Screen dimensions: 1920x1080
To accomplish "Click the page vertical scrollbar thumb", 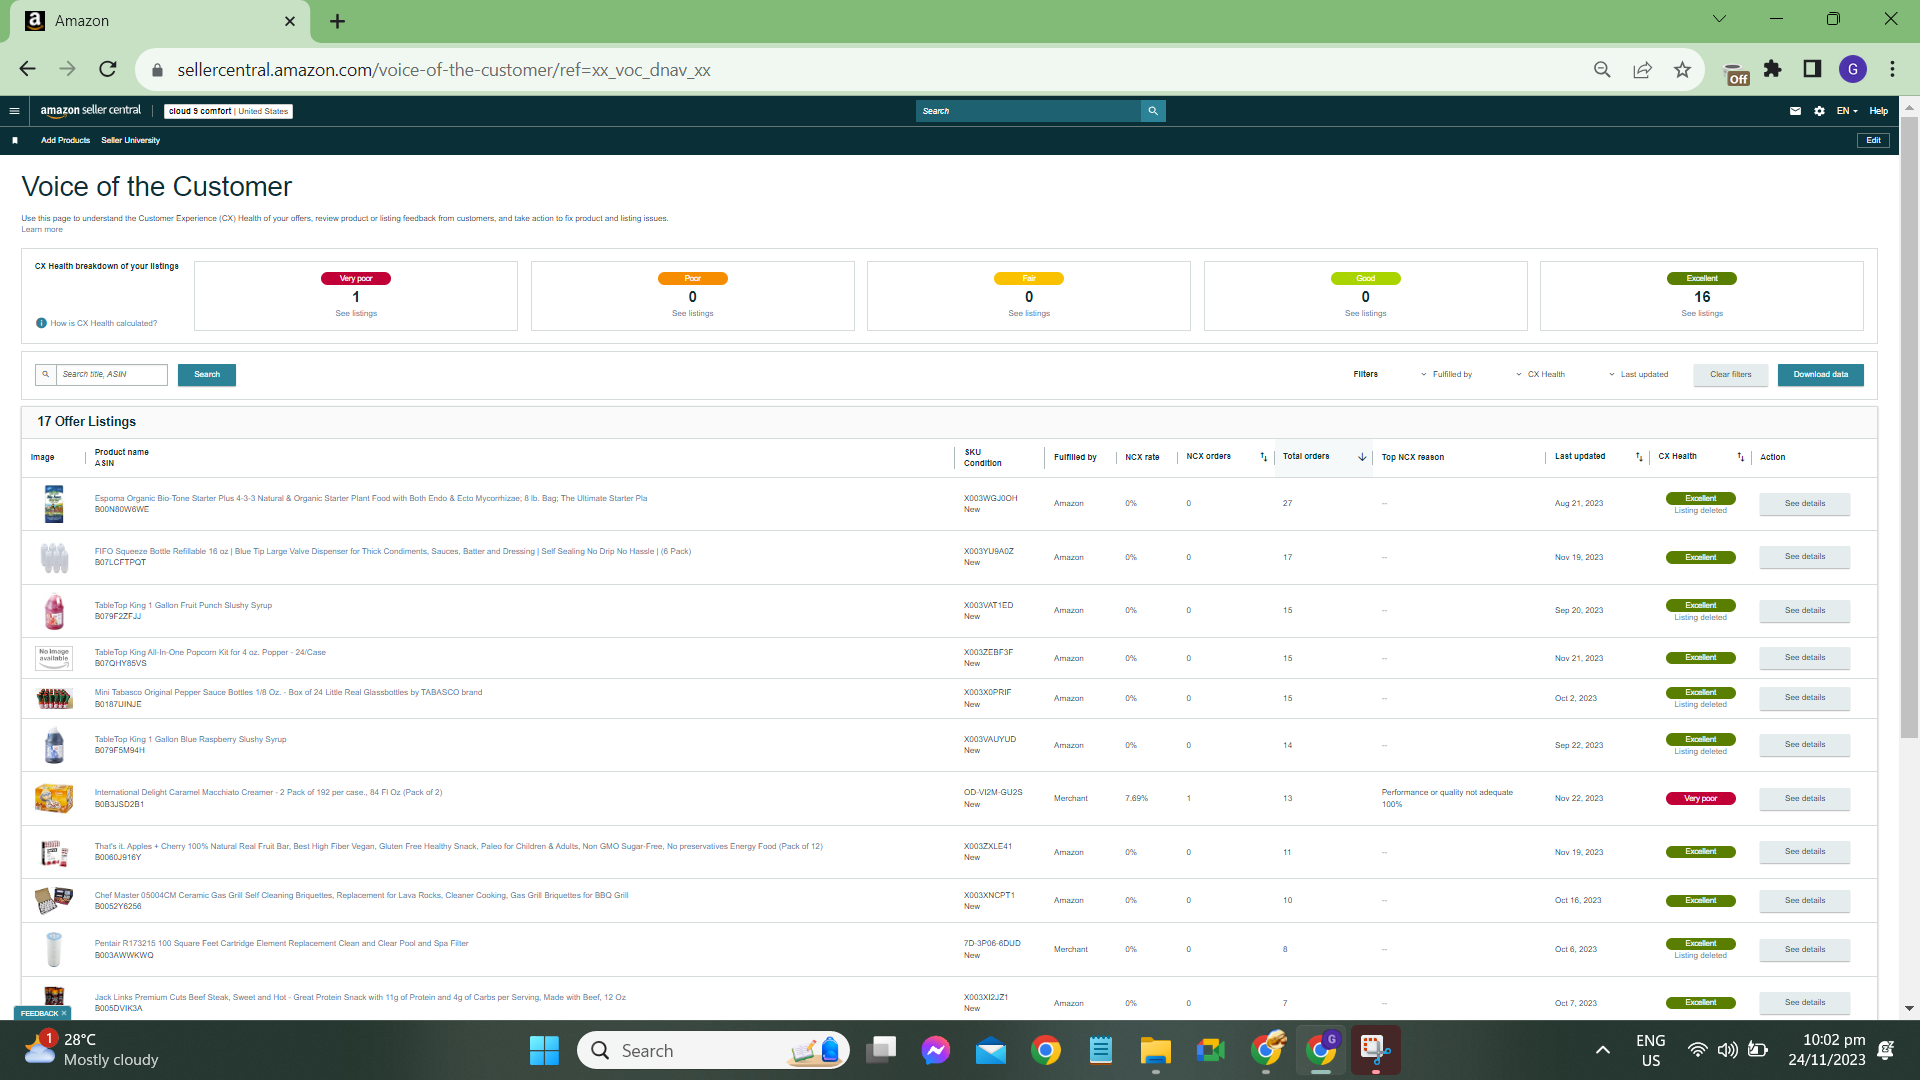I will pos(1909,427).
